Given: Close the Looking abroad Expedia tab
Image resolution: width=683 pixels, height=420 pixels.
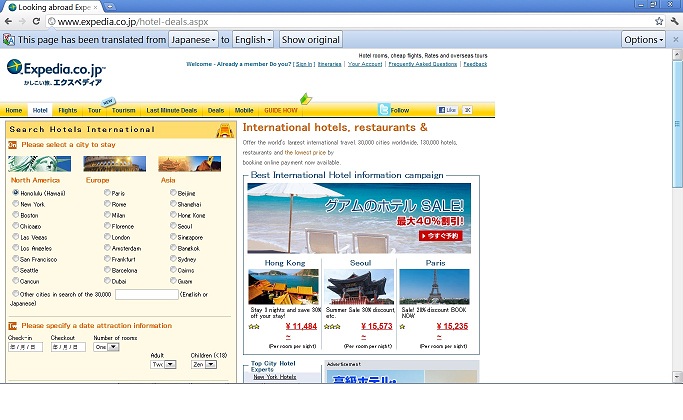Looking at the screenshot, I should (x=95, y=7).
